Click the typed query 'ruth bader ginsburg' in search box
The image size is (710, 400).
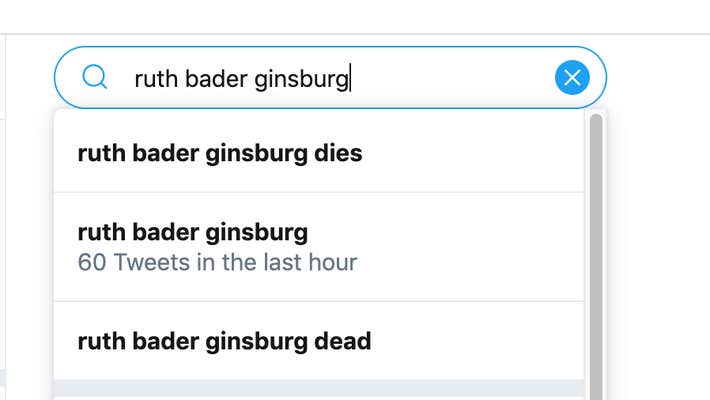[242, 79]
